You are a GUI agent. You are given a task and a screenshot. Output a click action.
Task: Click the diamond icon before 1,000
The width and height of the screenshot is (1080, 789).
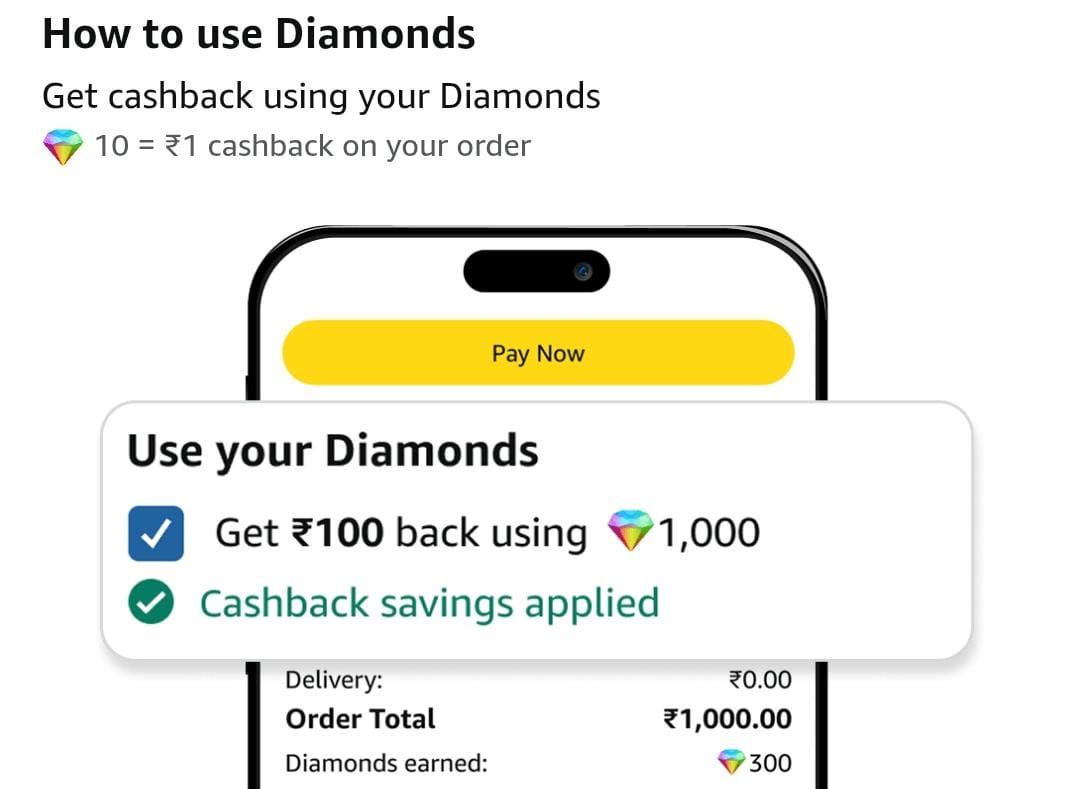[x=630, y=531]
